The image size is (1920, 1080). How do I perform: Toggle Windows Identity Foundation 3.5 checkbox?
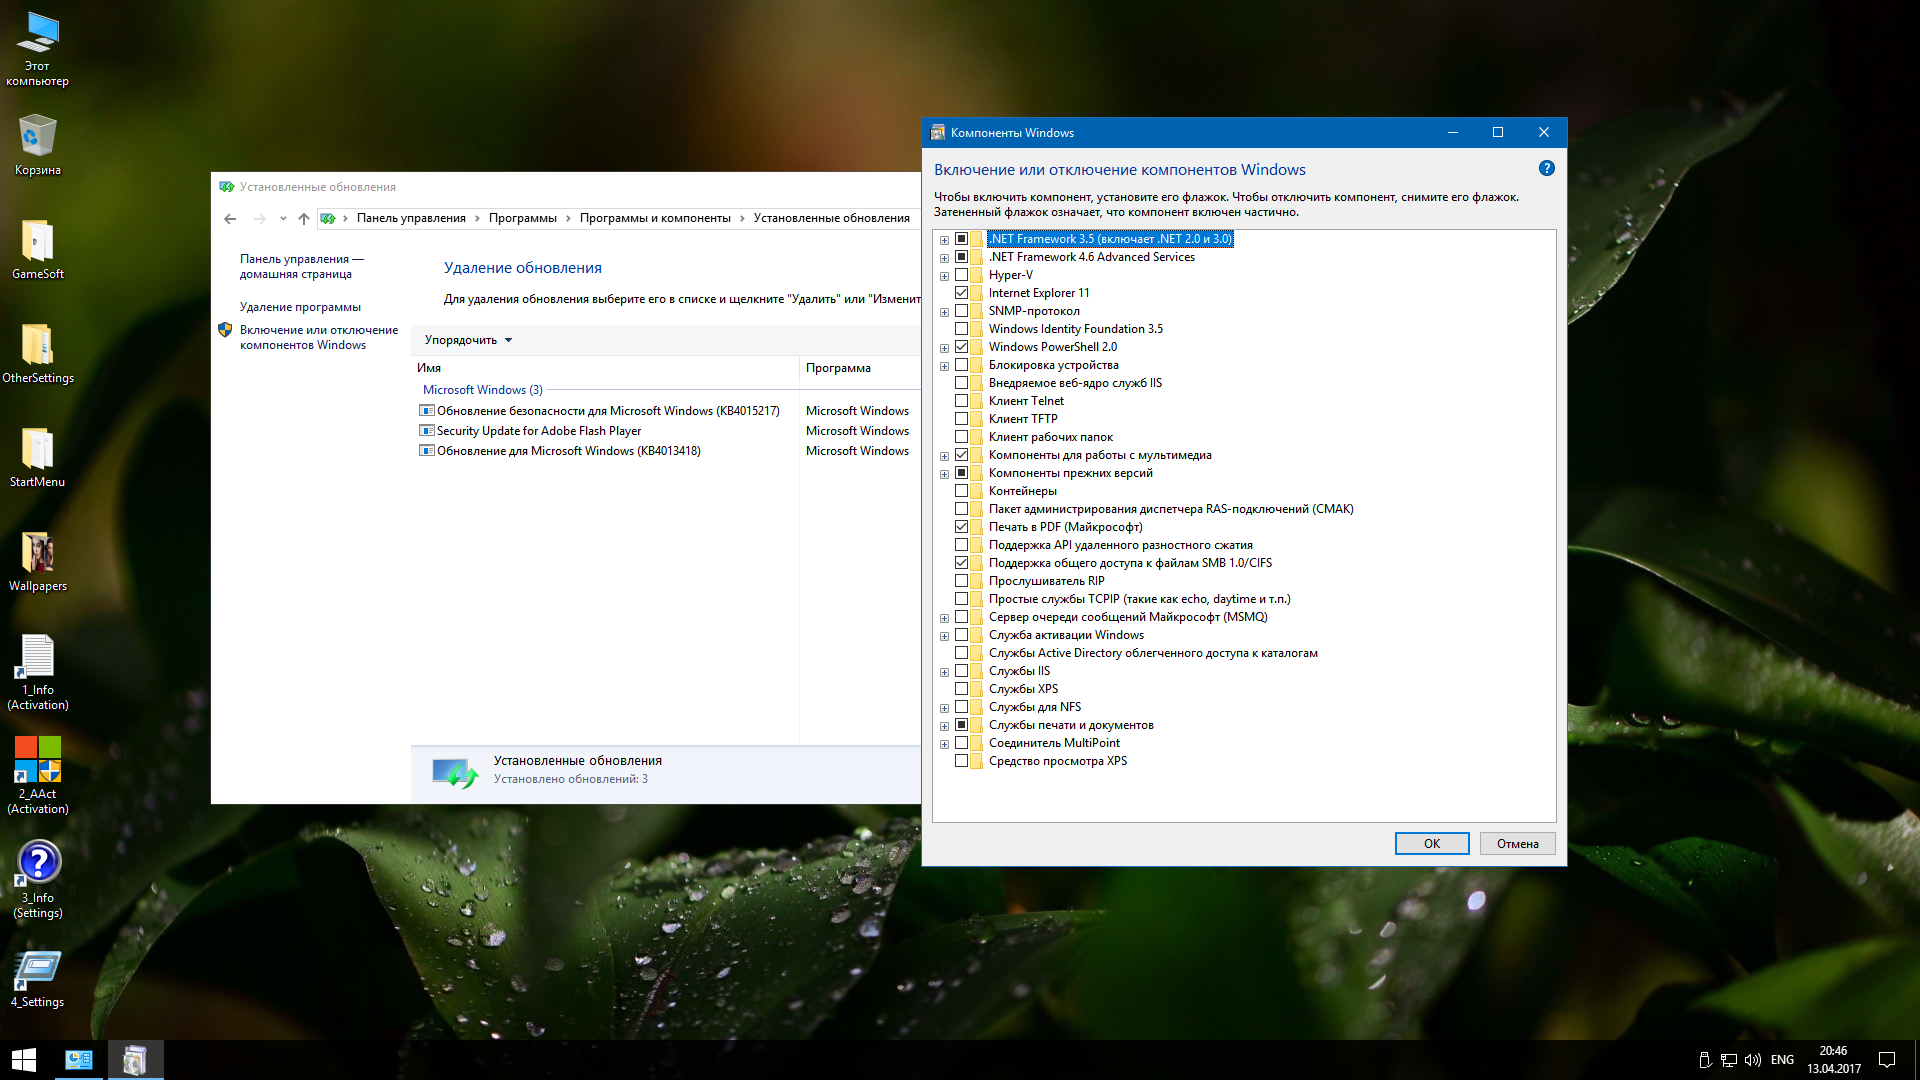[x=961, y=329]
